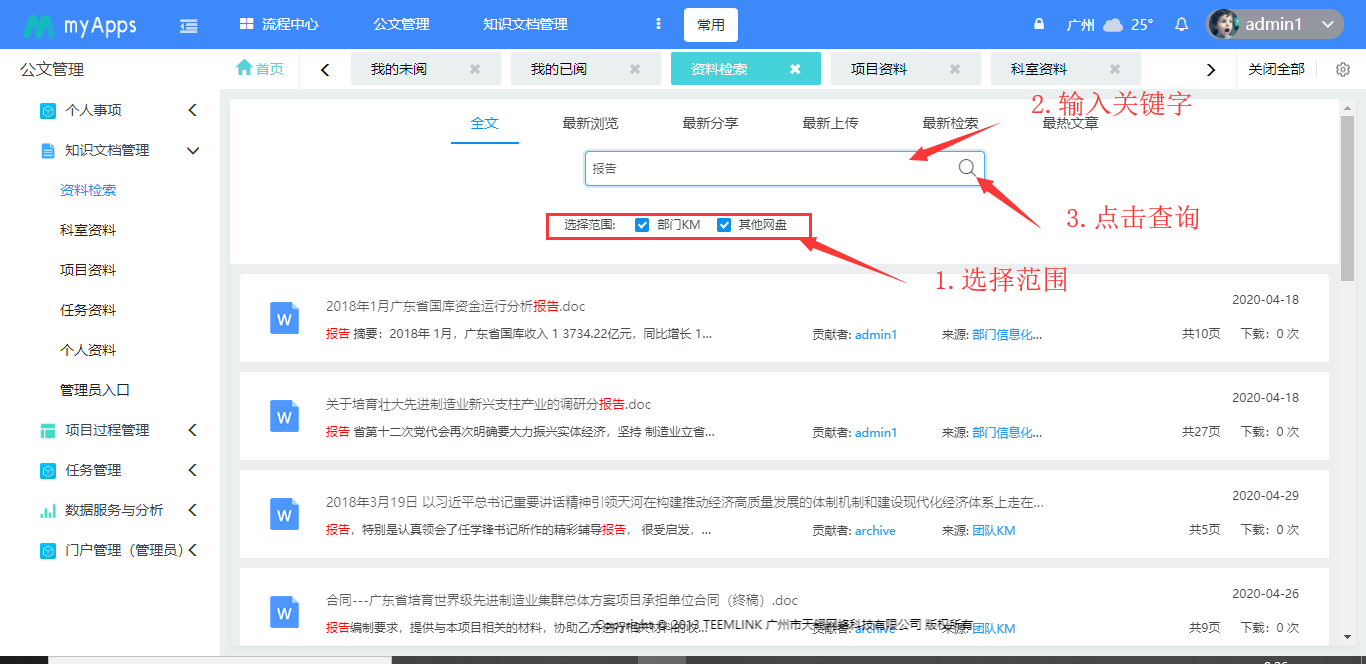Click the Word icon of first result
Viewport: 1366px width, 664px height.
point(285,319)
